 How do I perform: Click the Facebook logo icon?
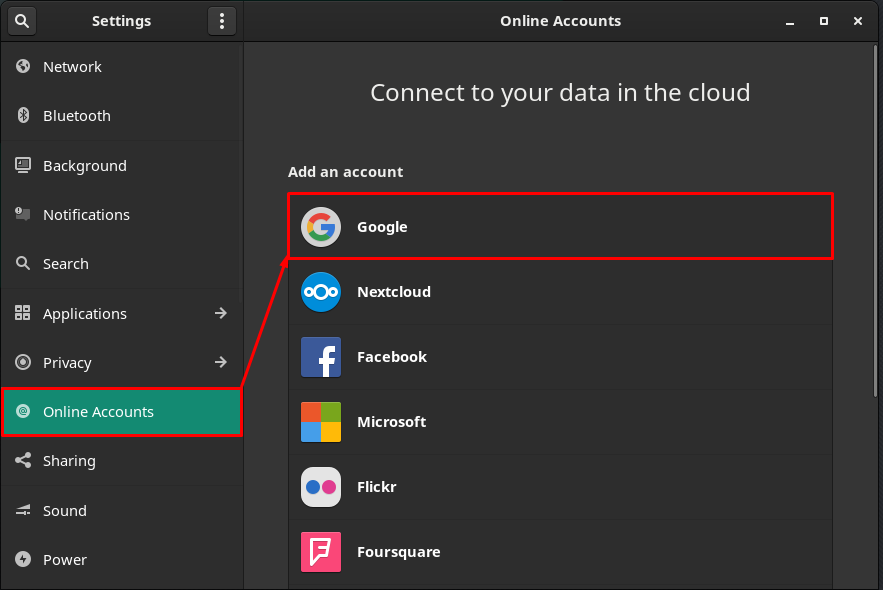[321, 357]
